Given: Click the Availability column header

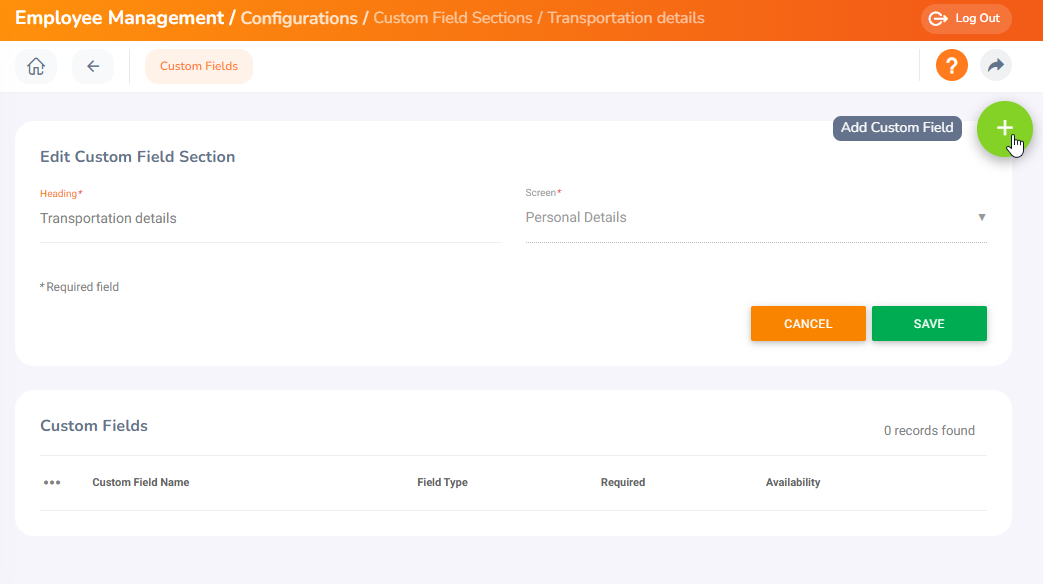Looking at the screenshot, I should tap(792, 483).
